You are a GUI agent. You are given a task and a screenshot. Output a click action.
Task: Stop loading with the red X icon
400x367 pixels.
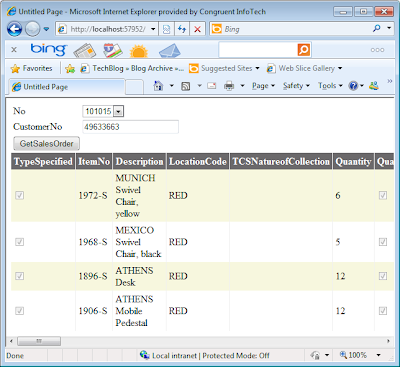[197, 29]
